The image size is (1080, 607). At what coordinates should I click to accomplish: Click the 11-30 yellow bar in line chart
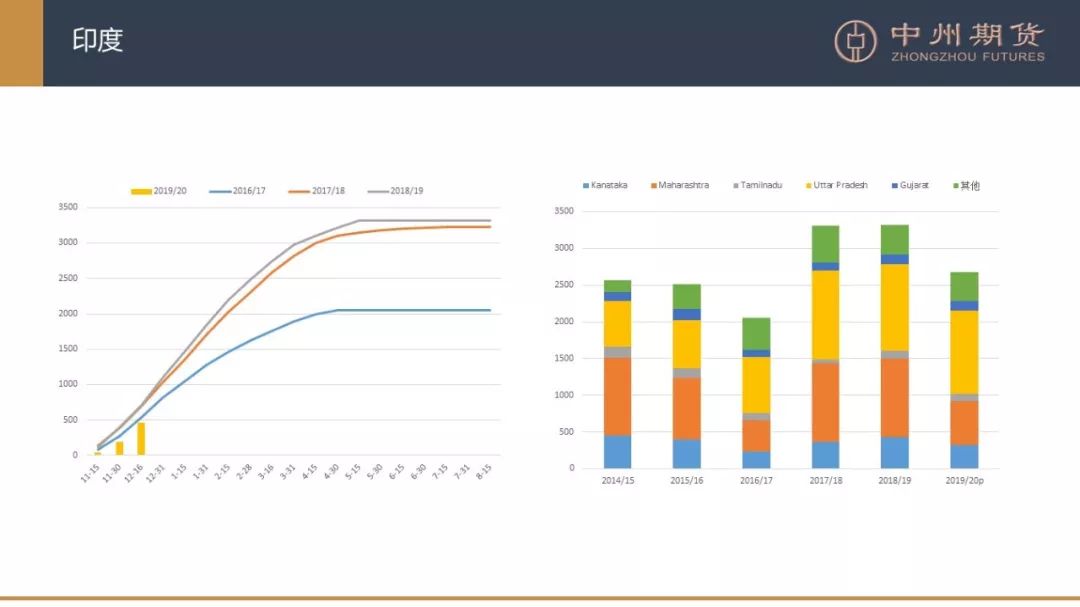pos(119,449)
